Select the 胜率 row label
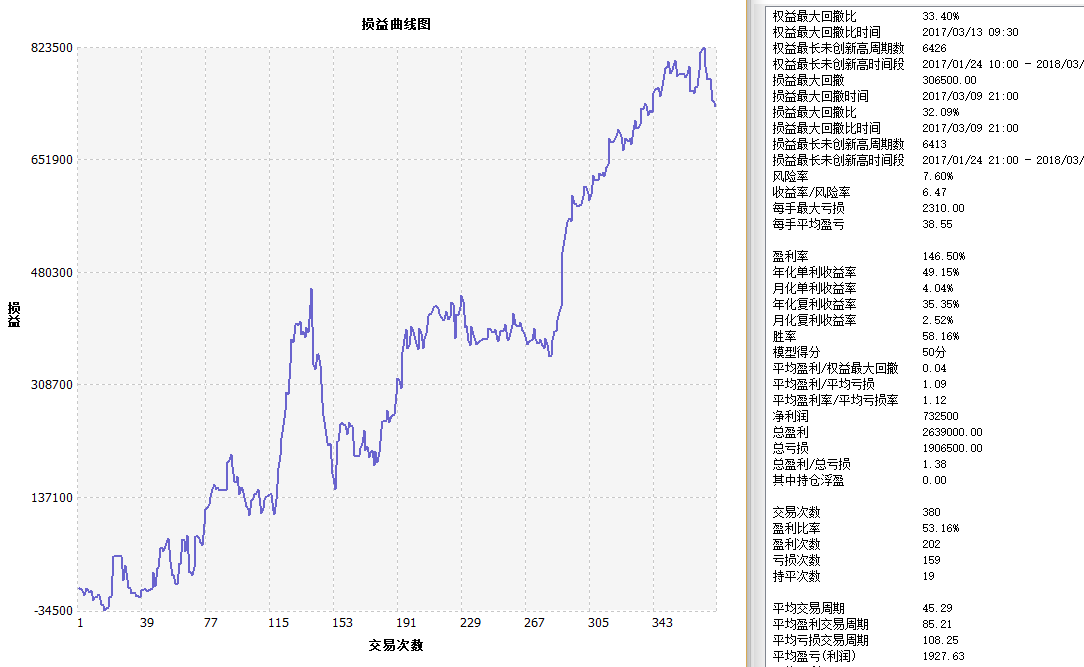The width and height of the screenshot is (1084, 667). click(x=785, y=336)
